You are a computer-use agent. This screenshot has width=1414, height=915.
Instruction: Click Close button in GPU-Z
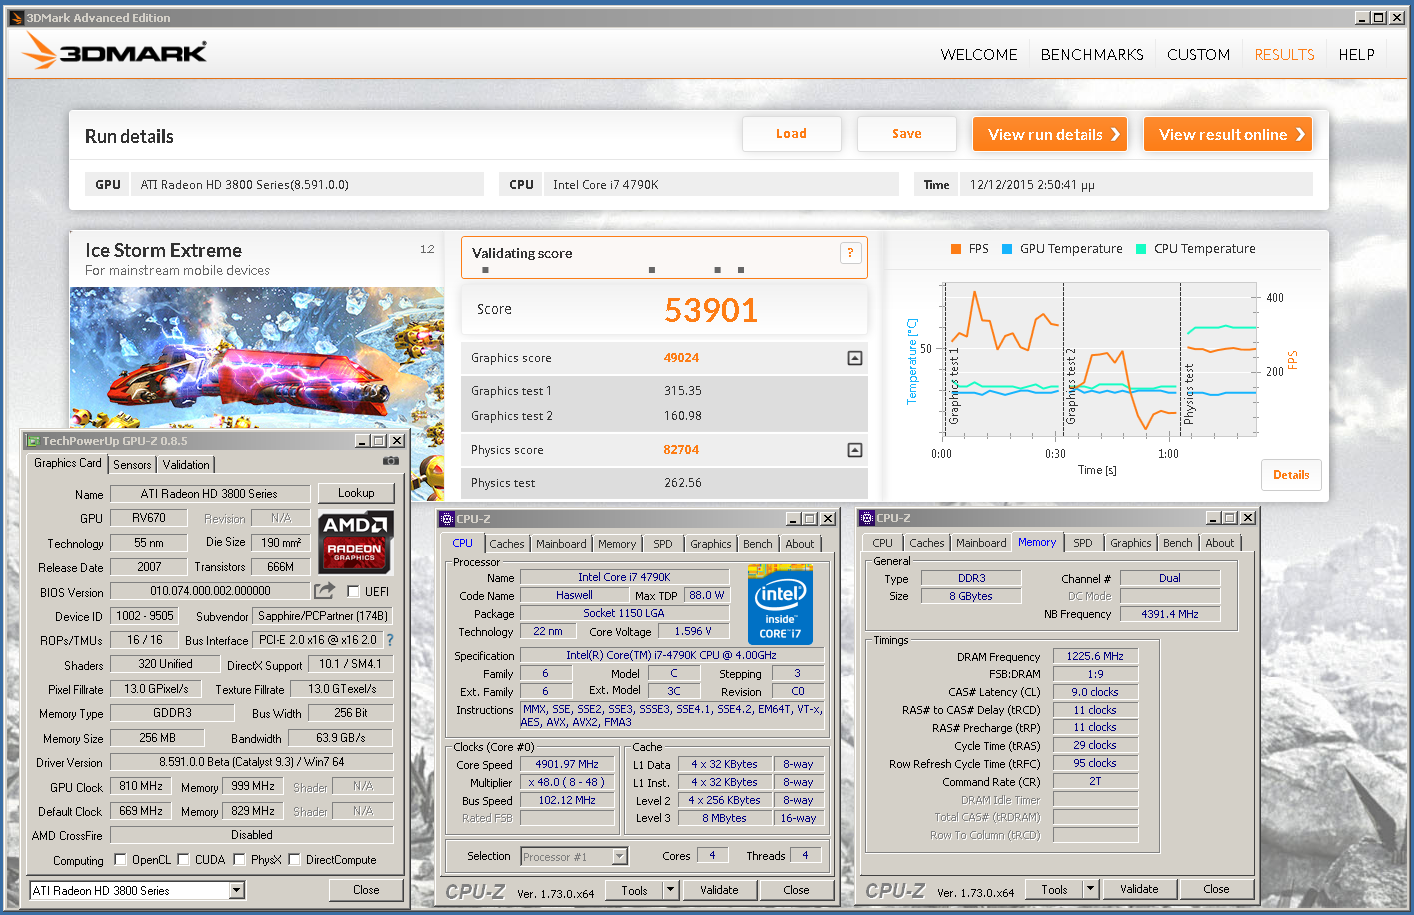tap(366, 890)
